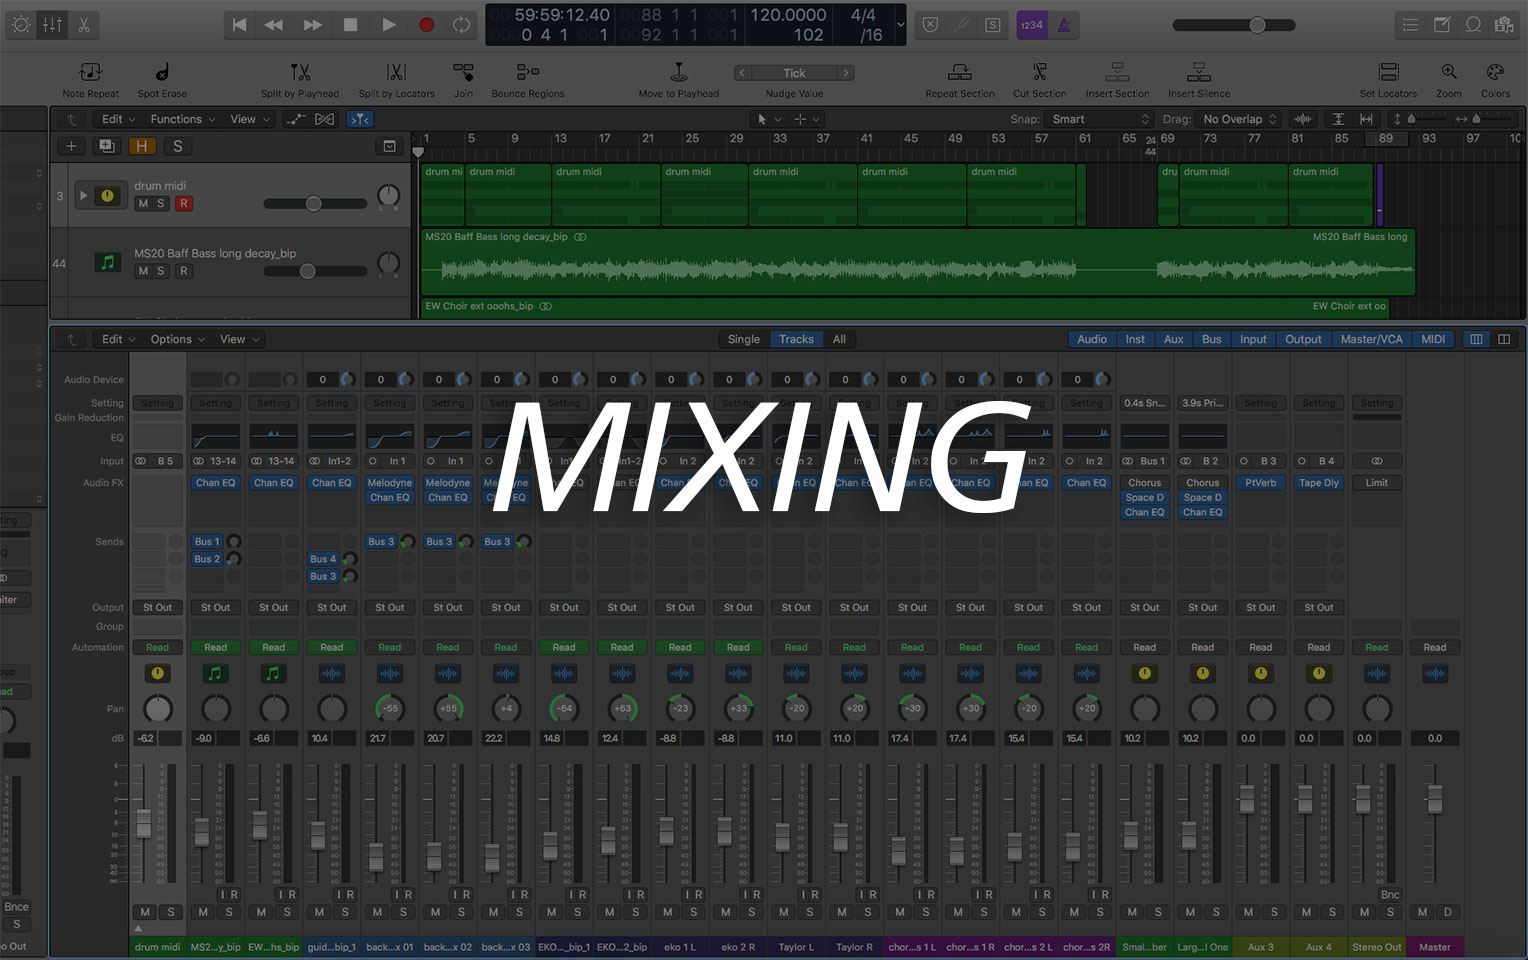This screenshot has width=1528, height=960.
Task: Click the Aux filter button in mixer
Action: (x=1173, y=340)
